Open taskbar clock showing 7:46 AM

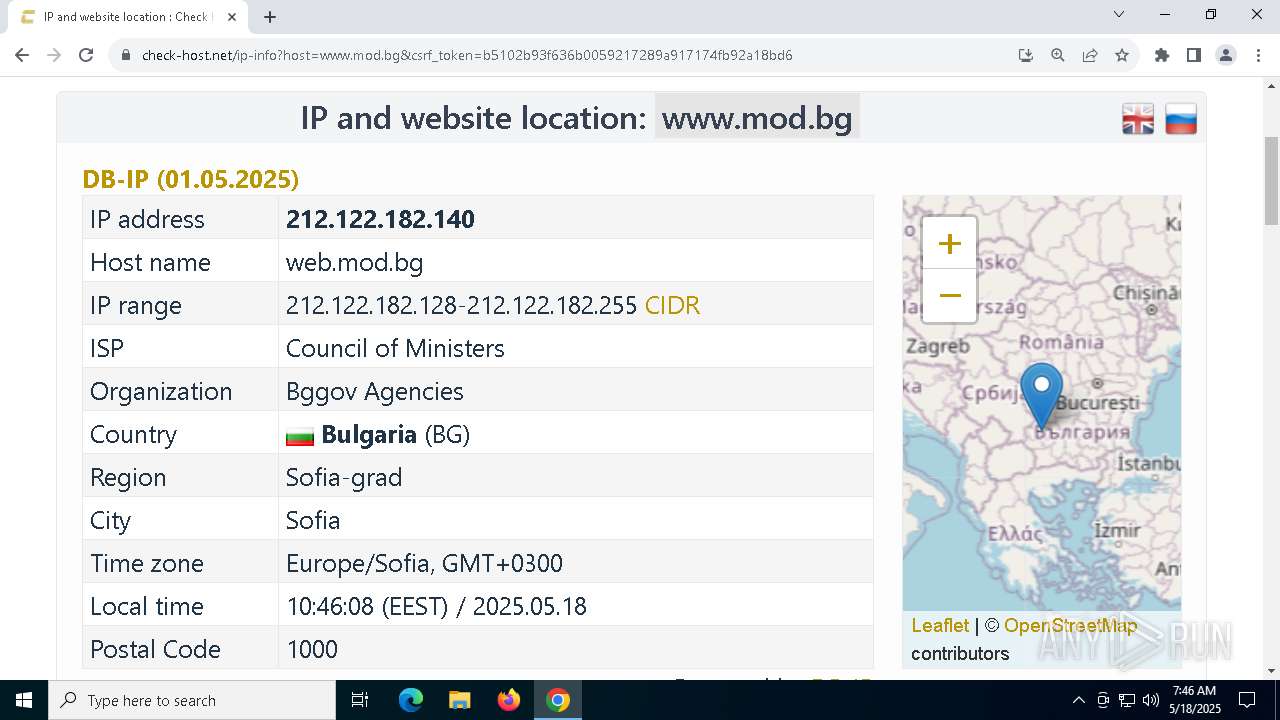1196,700
